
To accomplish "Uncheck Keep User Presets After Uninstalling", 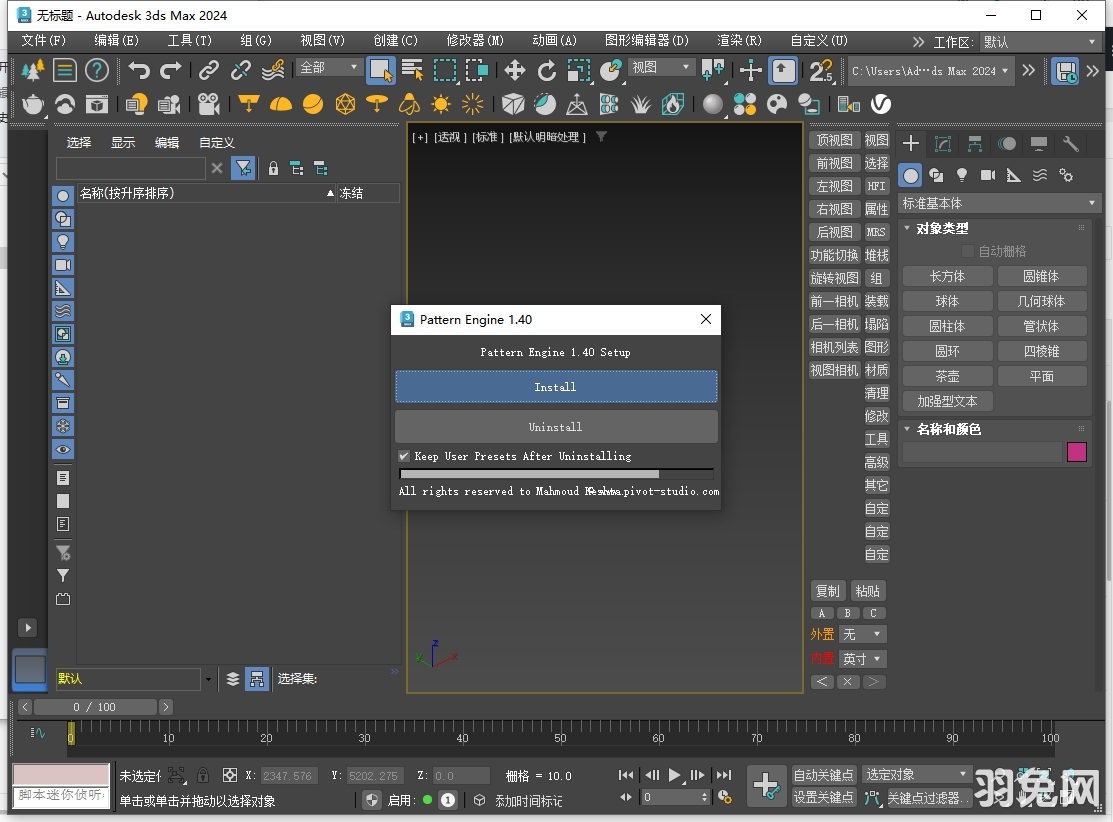I will coord(404,456).
